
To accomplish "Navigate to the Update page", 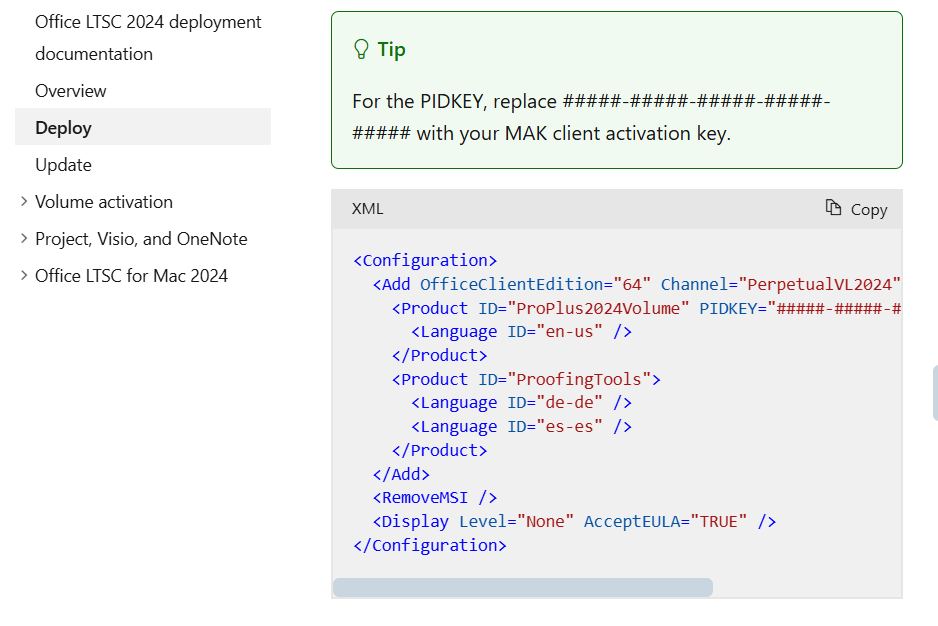I will 62,164.
